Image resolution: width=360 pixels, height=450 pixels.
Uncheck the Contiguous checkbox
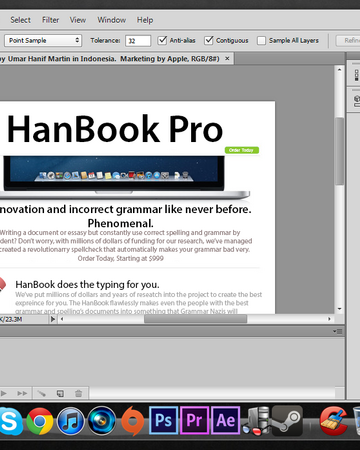[x=209, y=40]
